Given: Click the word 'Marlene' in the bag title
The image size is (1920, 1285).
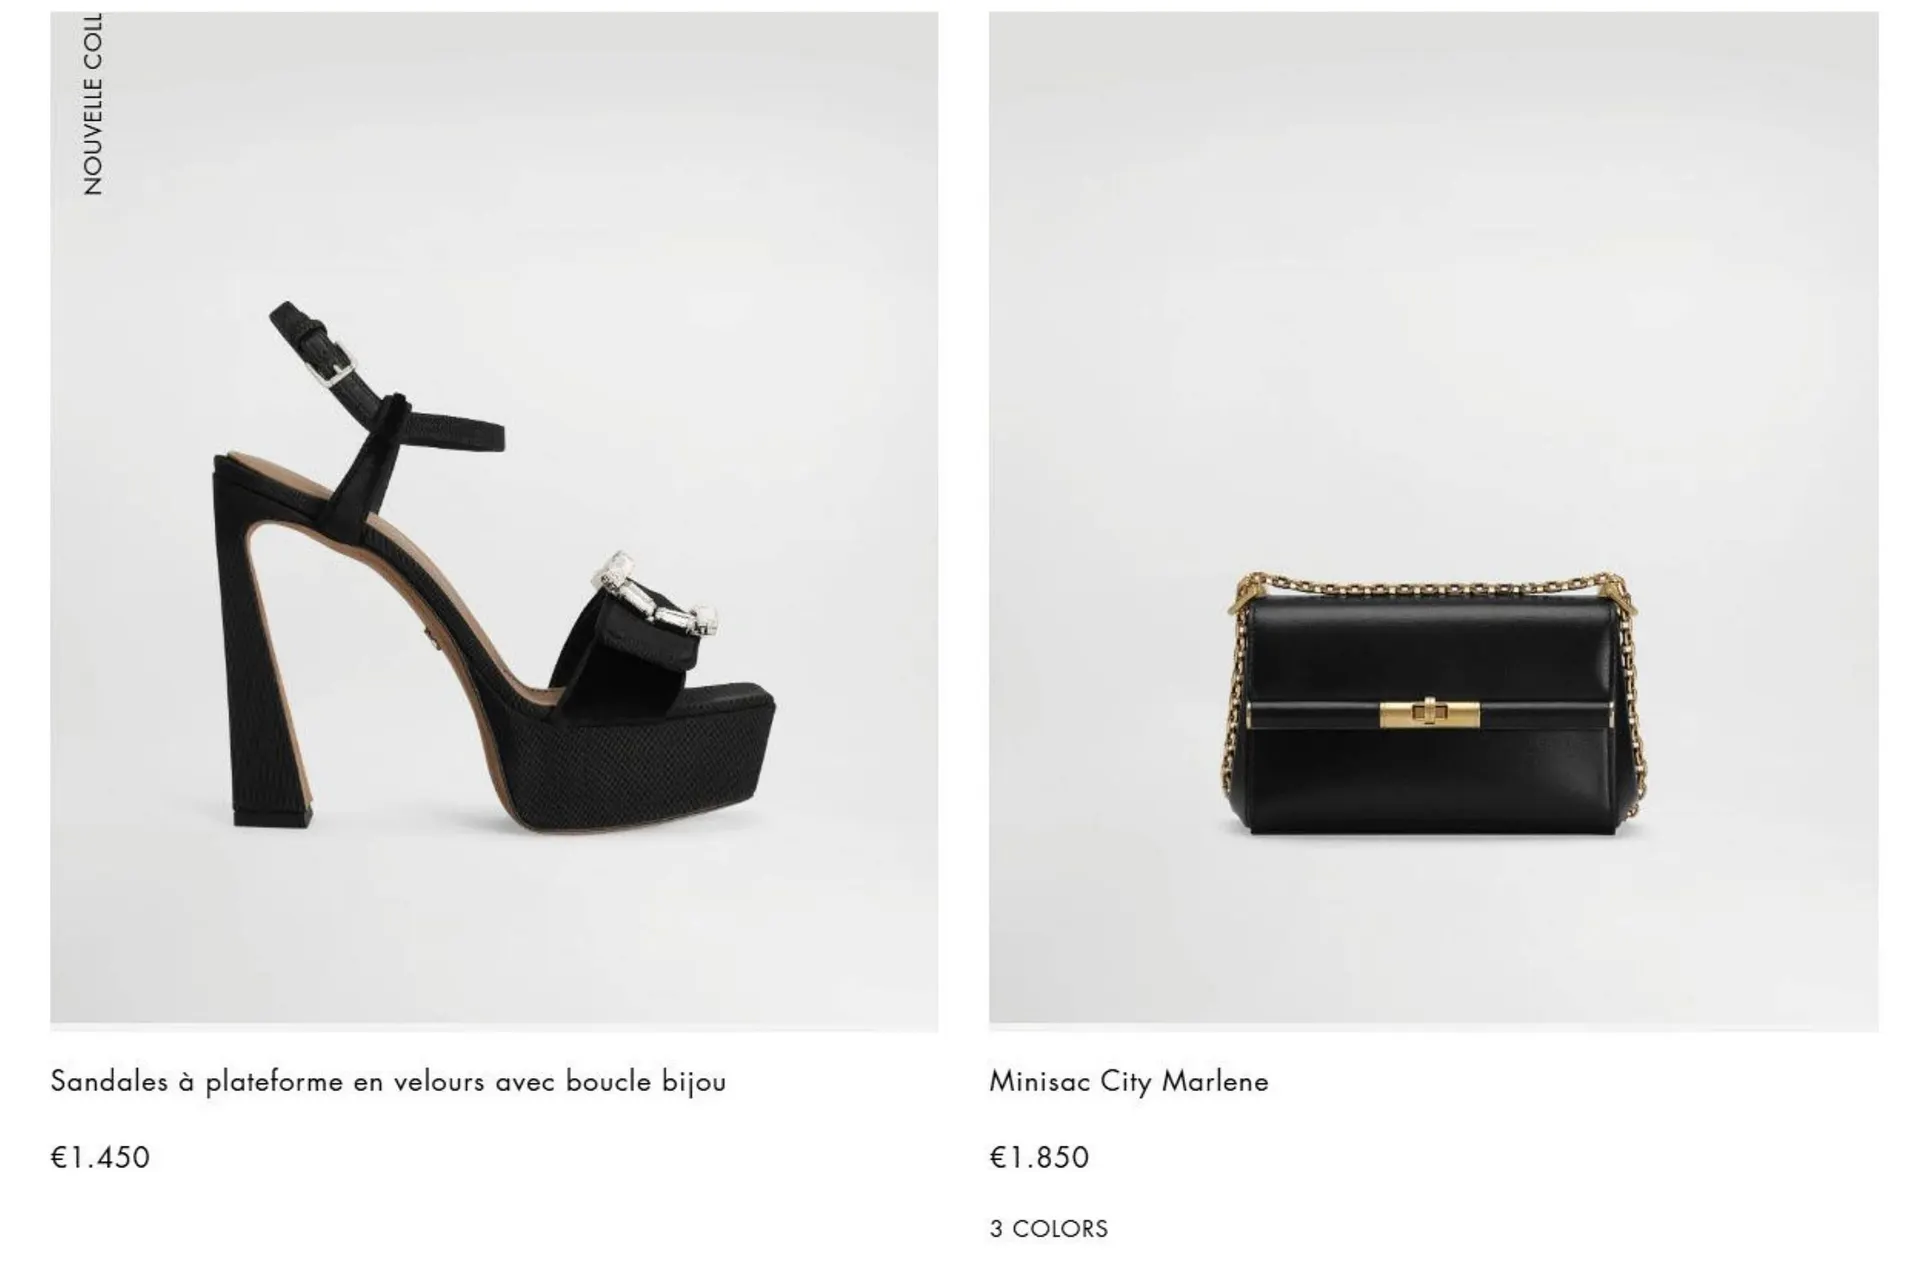Looking at the screenshot, I should click(1215, 1081).
